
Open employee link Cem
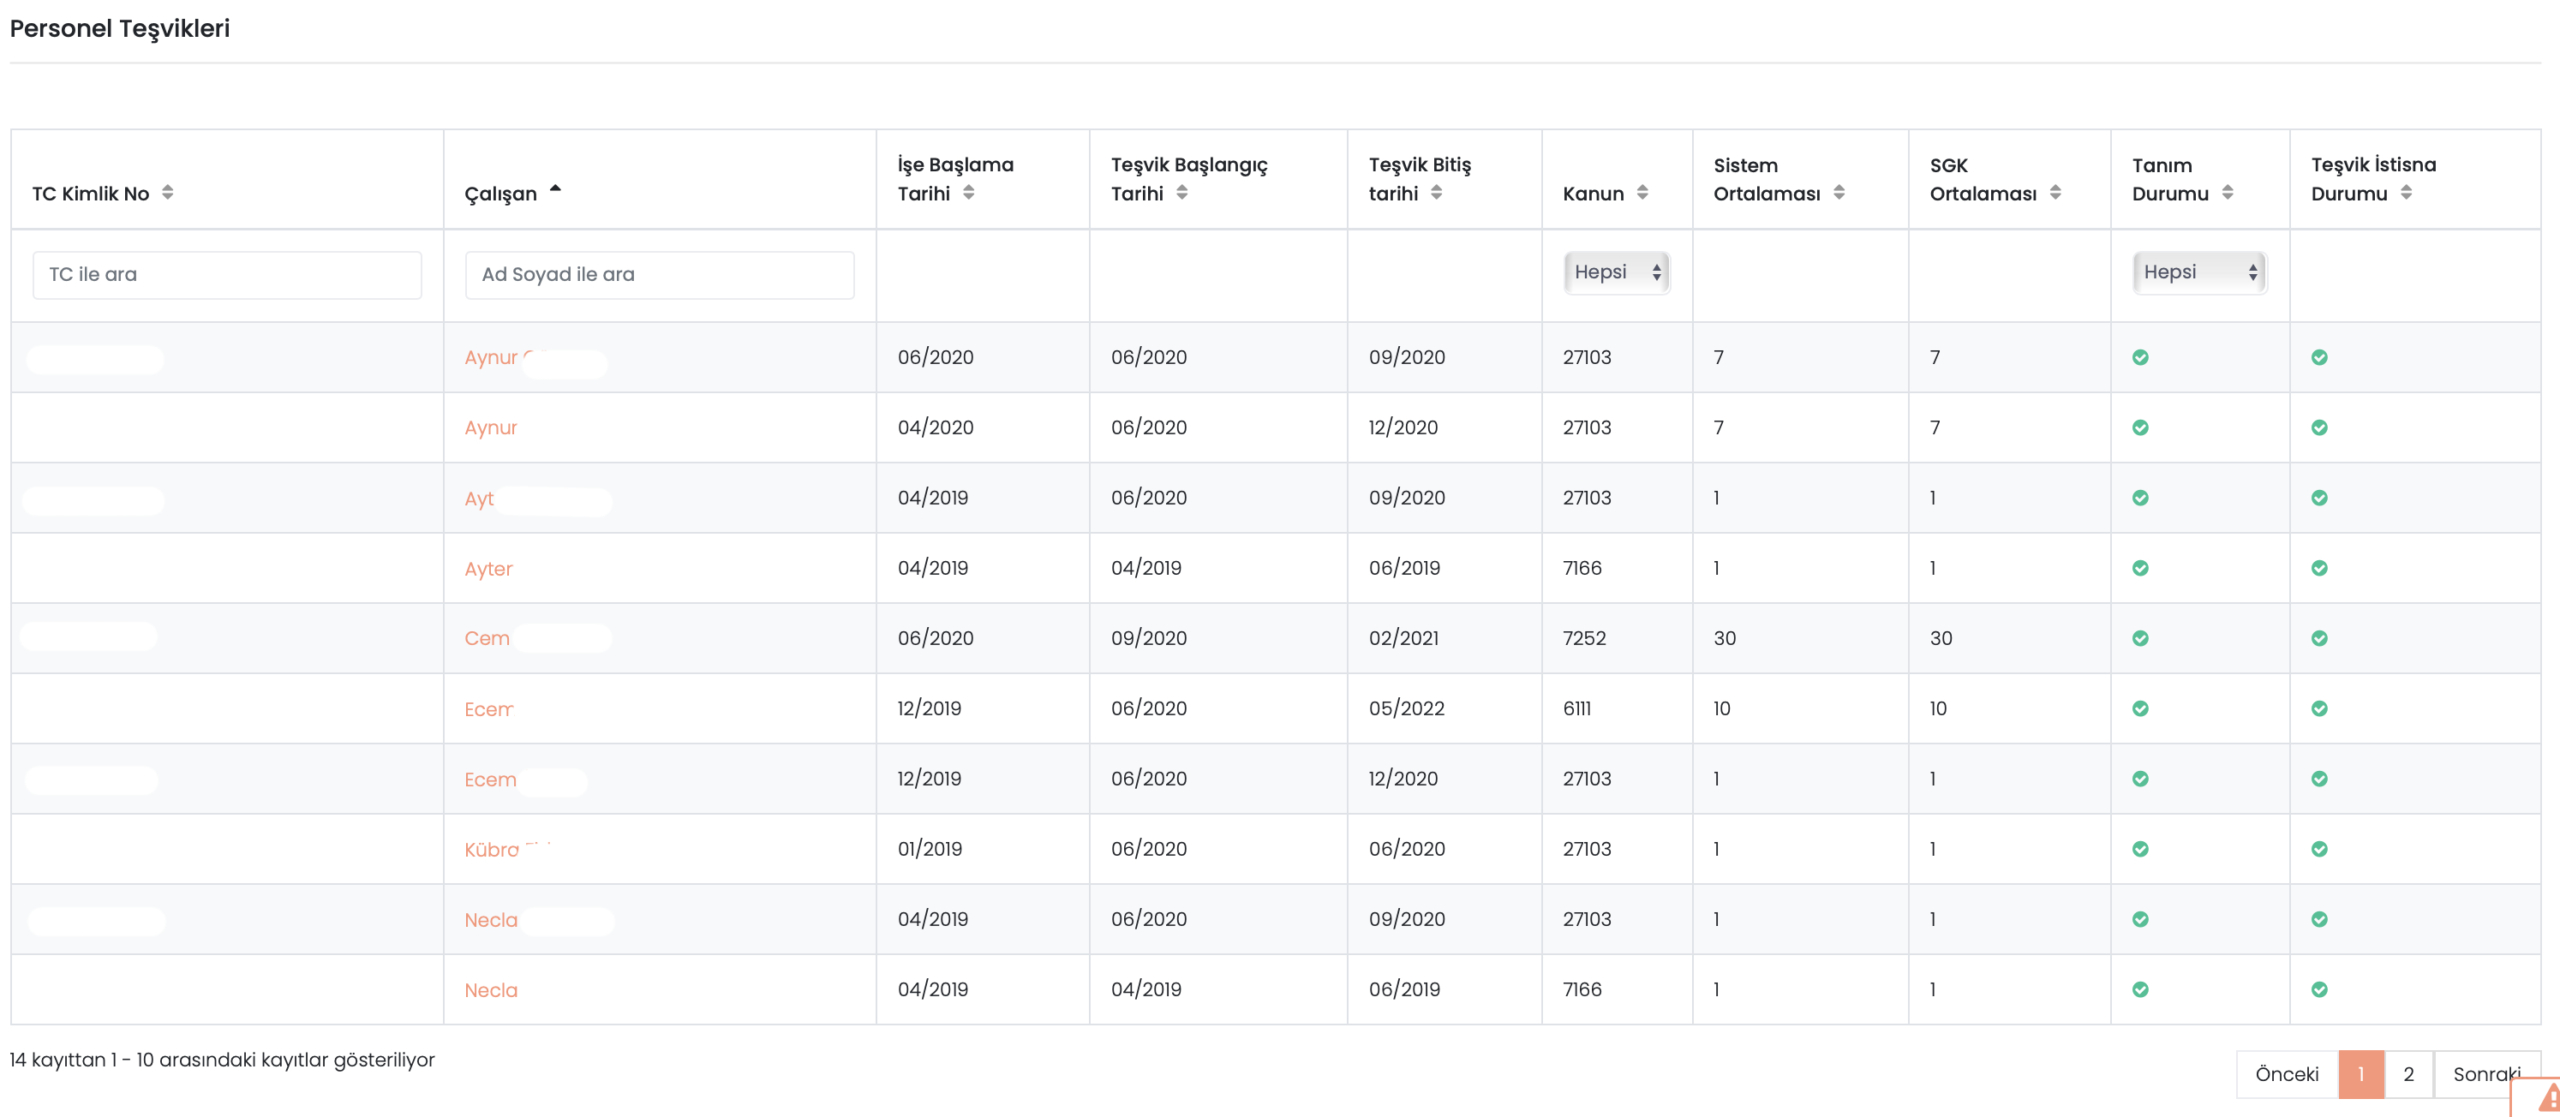pyautogui.click(x=487, y=638)
